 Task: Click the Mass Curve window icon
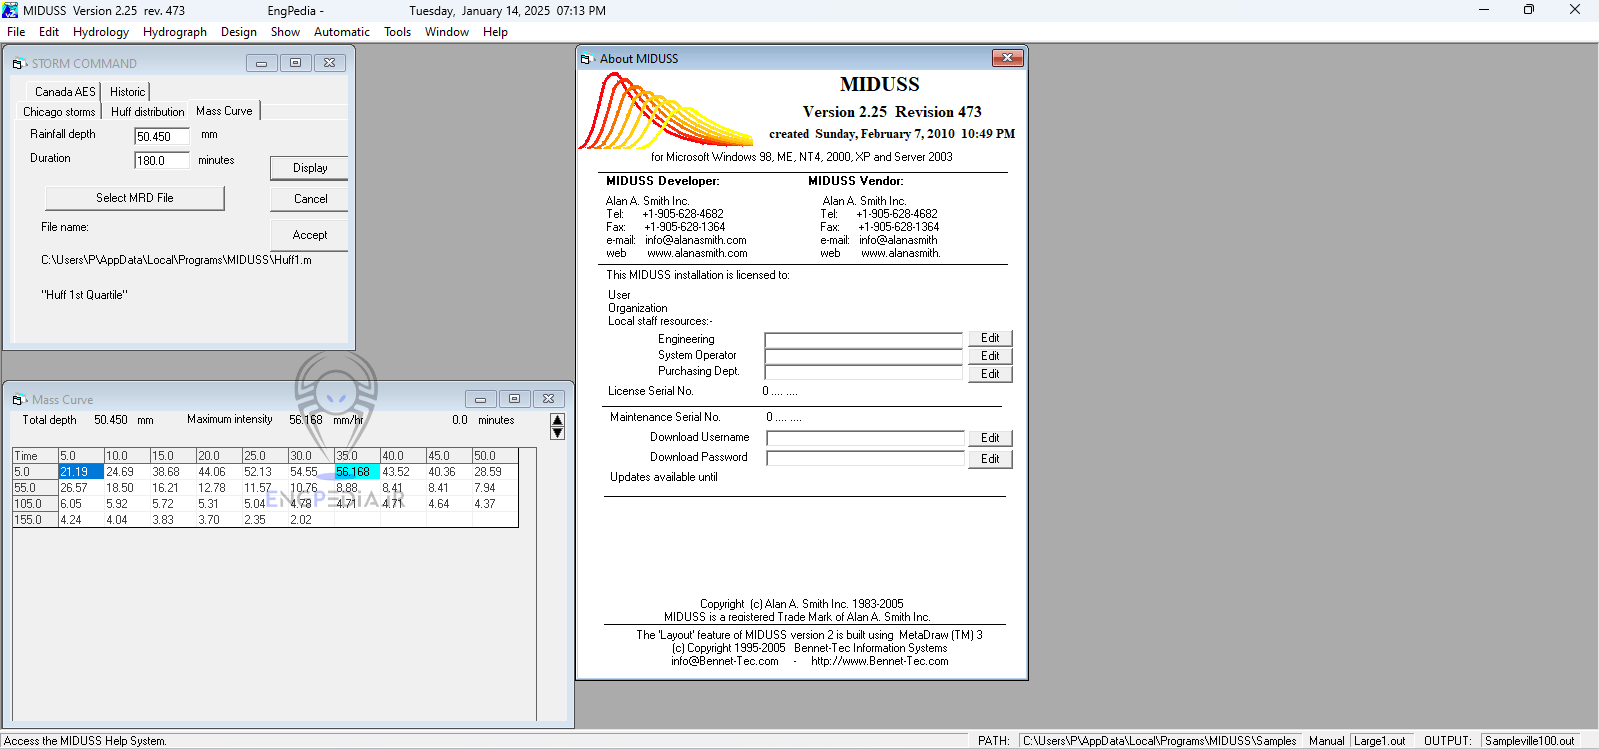click(19, 400)
